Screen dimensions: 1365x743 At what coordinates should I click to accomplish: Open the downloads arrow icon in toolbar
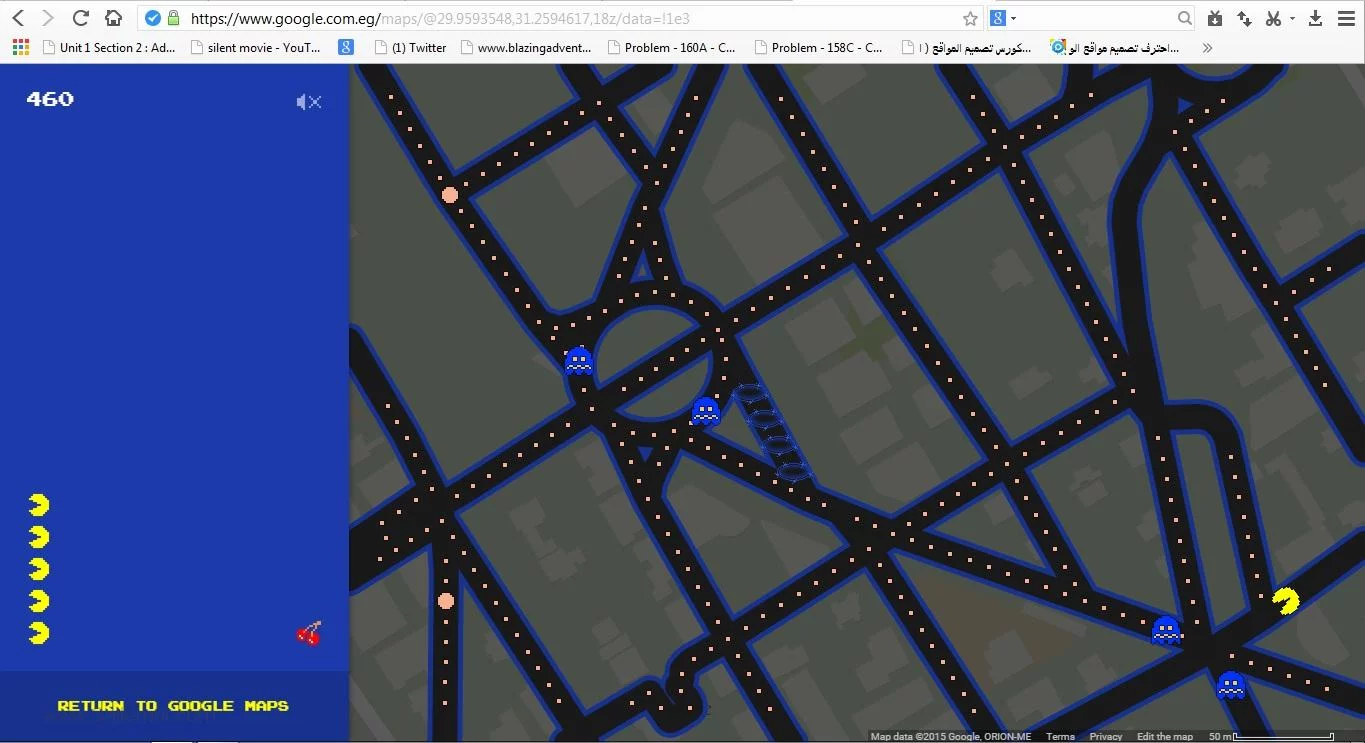1316,18
